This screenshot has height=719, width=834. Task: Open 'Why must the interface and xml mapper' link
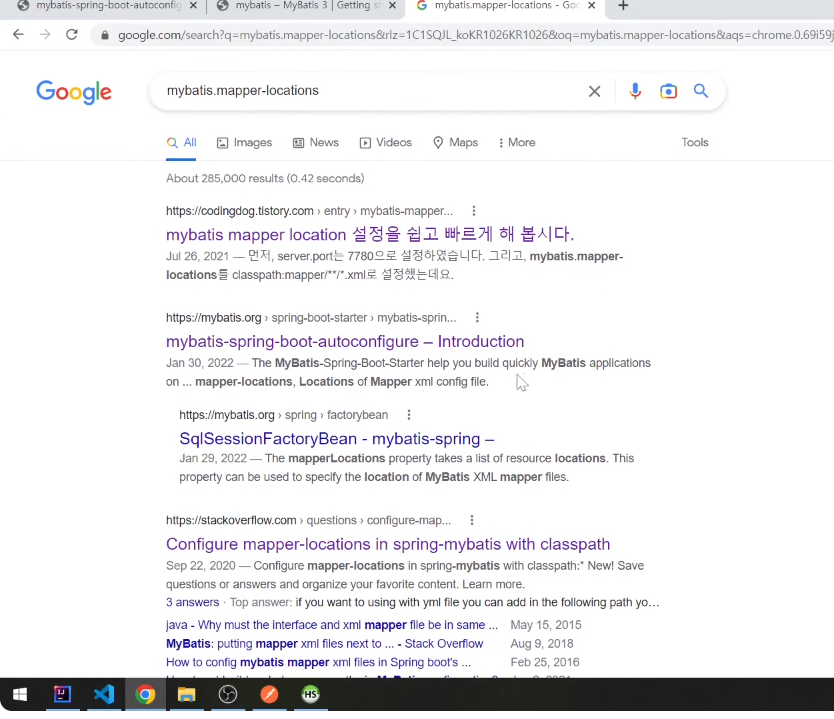(x=332, y=625)
